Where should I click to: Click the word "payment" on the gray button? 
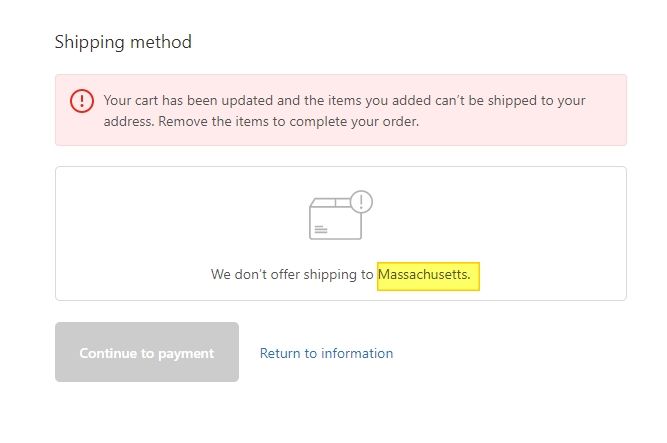184,353
